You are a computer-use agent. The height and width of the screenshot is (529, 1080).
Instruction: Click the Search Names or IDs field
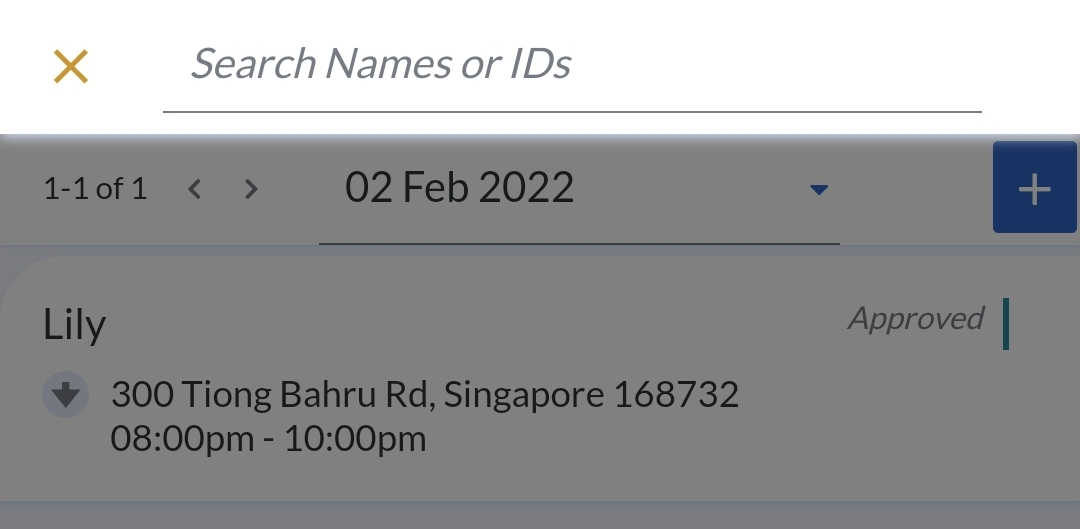point(571,65)
